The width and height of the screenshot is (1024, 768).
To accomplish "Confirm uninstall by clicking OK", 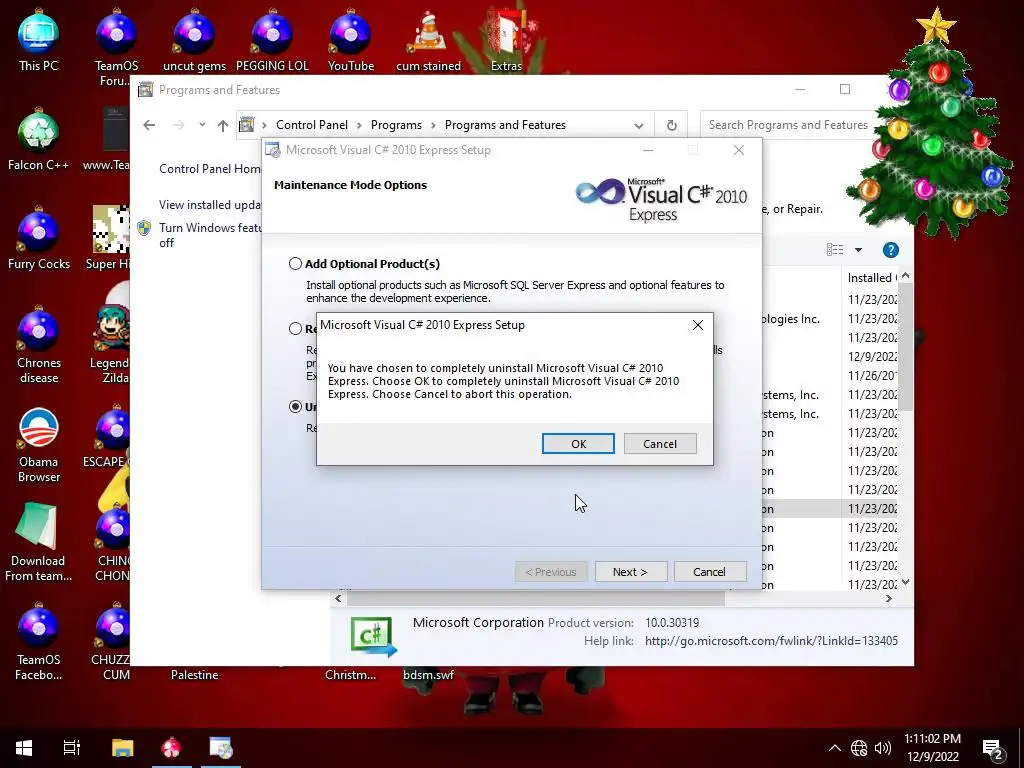I will click(578, 443).
